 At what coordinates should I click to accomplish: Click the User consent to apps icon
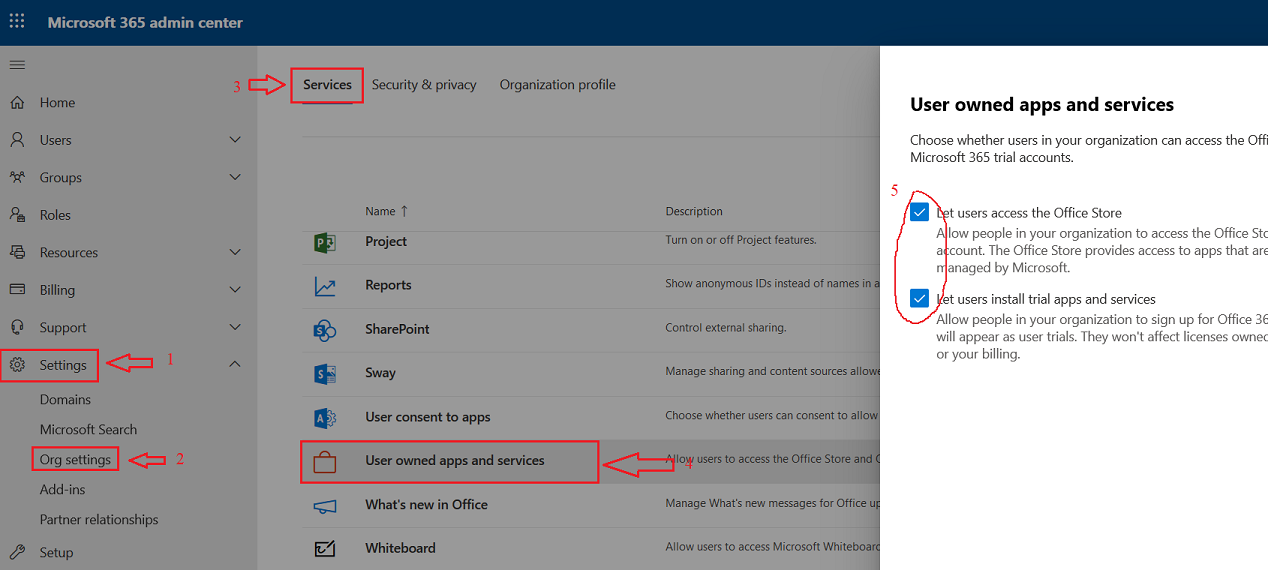(x=324, y=417)
